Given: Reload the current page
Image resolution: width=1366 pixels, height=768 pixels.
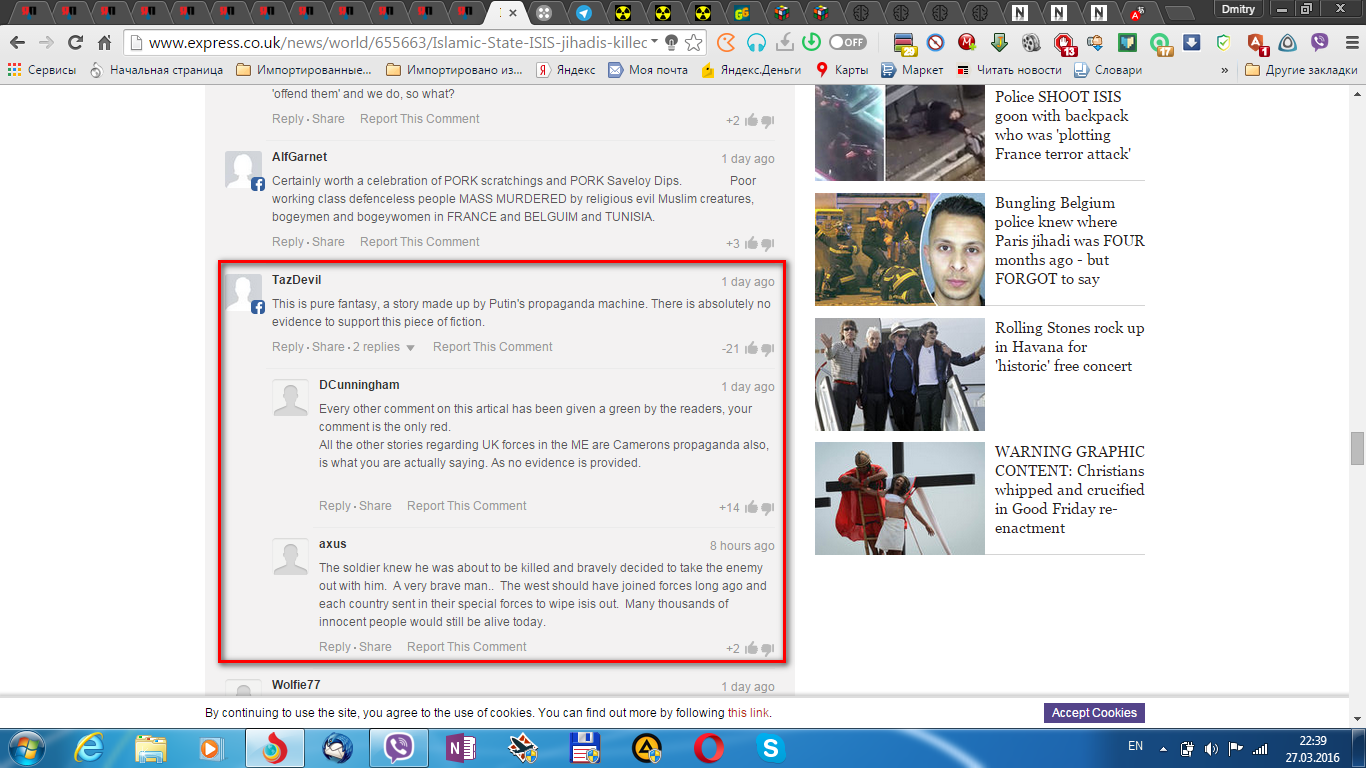Looking at the screenshot, I should tap(75, 43).
